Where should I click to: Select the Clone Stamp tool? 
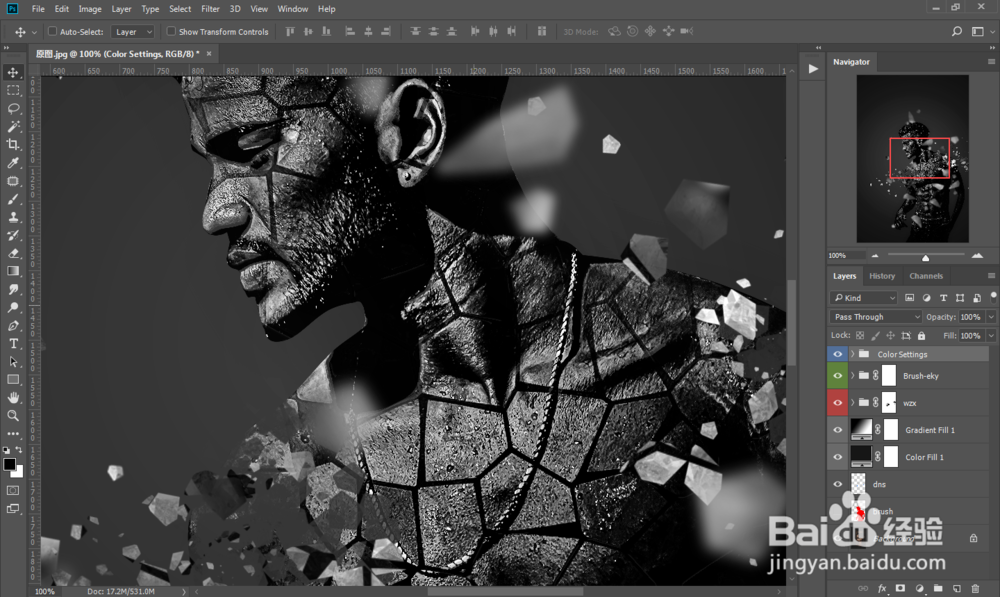point(13,217)
